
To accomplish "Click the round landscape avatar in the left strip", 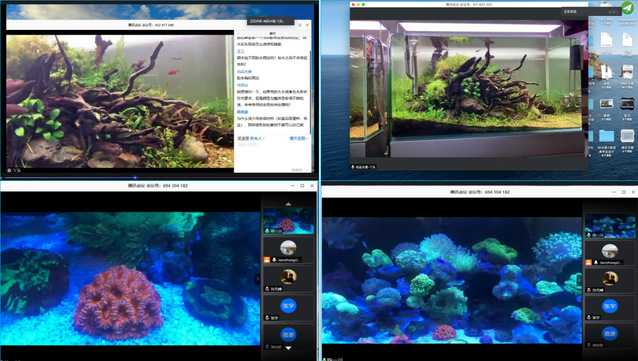I will (x=288, y=247).
